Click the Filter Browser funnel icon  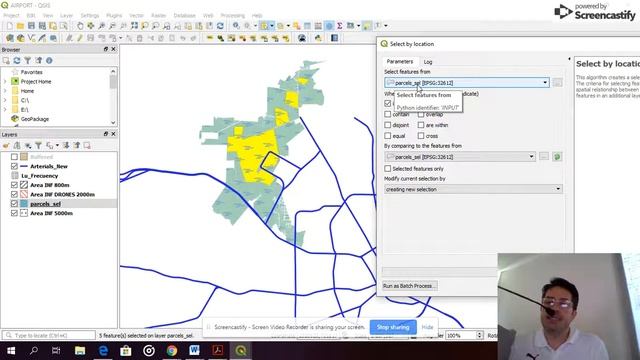[27, 60]
